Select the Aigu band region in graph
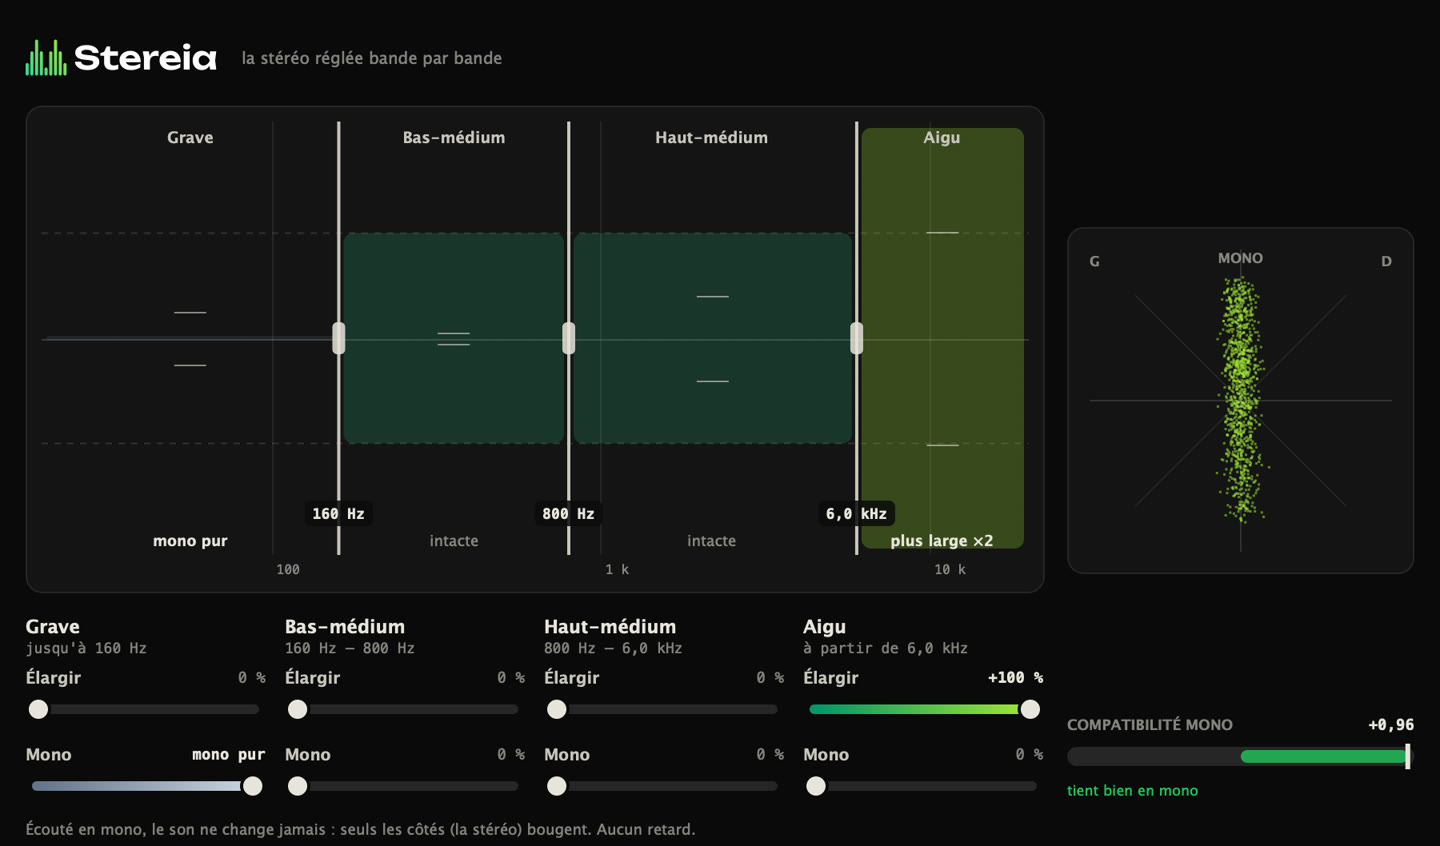The width and height of the screenshot is (1440, 846). tap(942, 338)
